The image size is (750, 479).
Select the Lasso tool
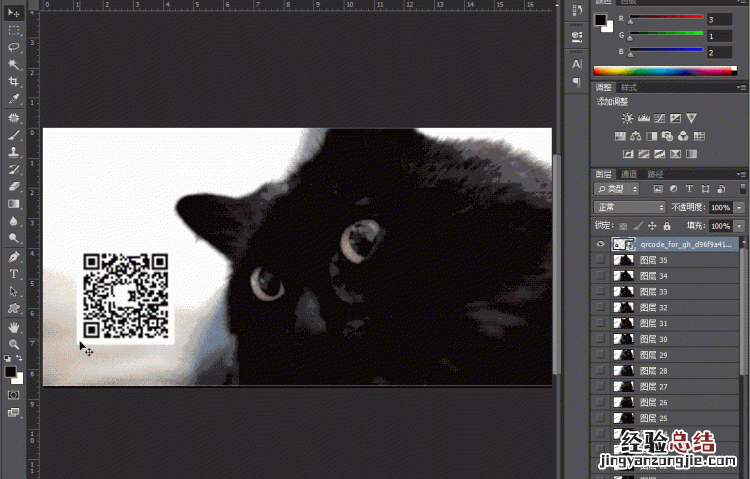[14, 47]
